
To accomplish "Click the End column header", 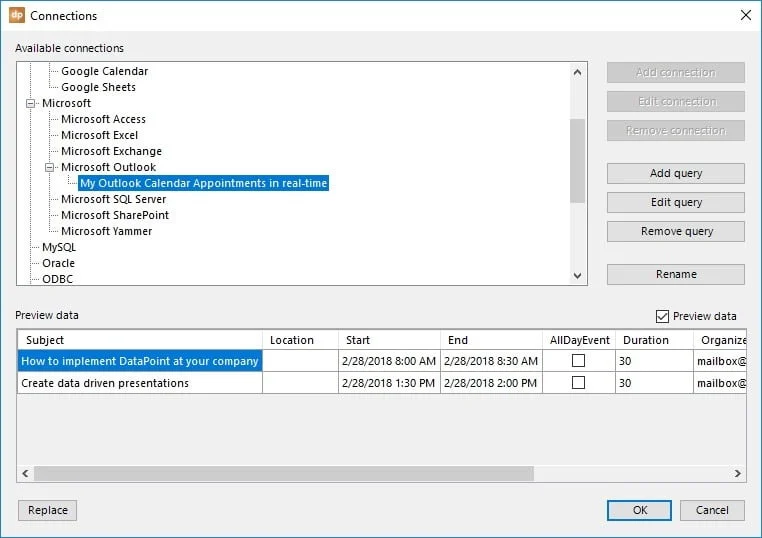I will pos(491,340).
